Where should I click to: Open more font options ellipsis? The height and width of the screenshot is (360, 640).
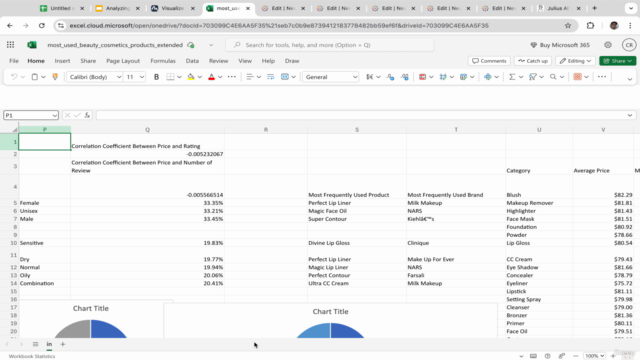[232, 77]
